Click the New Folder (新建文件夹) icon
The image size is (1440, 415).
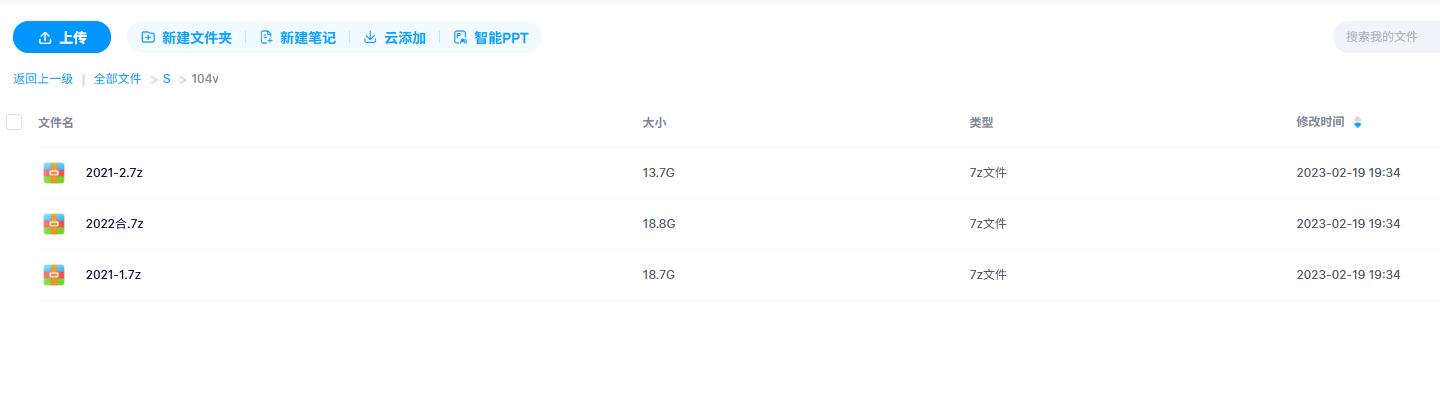click(x=148, y=38)
